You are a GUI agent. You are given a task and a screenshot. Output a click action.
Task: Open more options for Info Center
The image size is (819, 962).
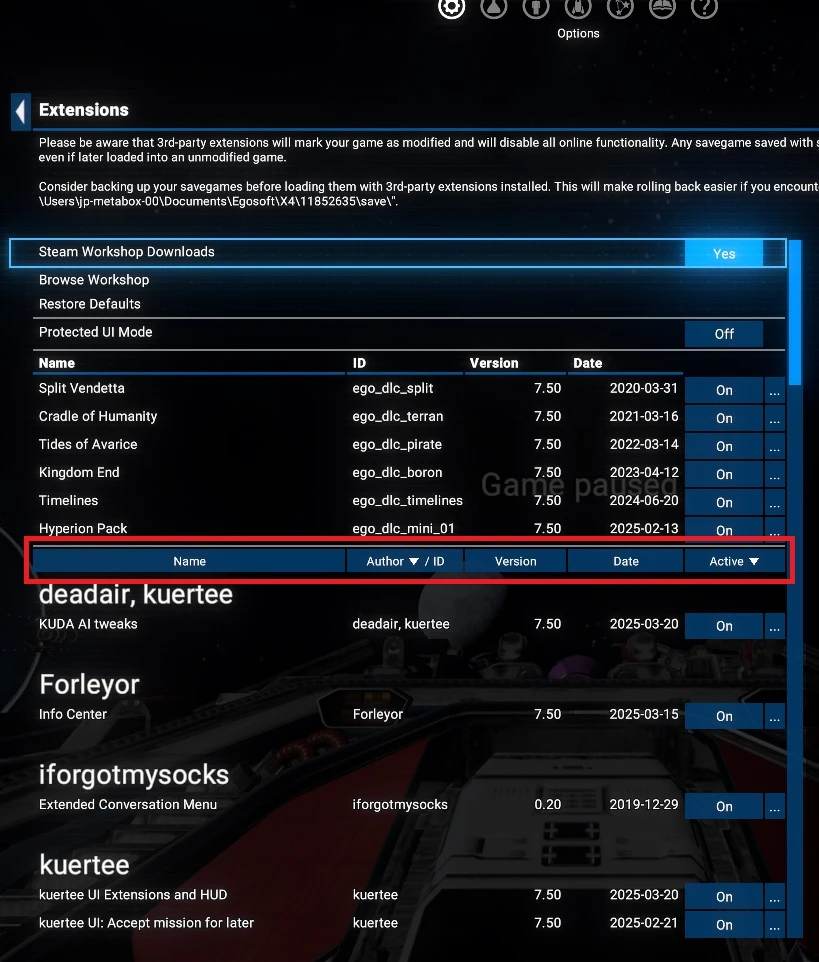775,717
